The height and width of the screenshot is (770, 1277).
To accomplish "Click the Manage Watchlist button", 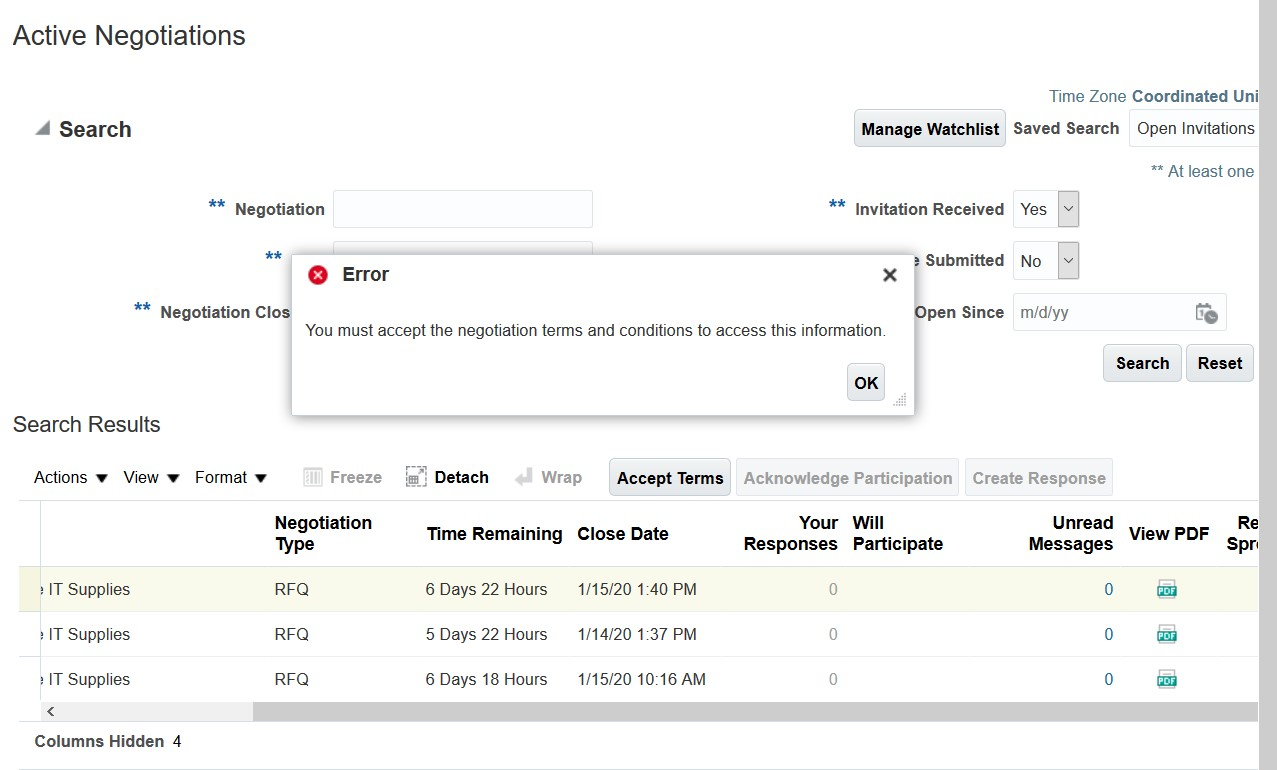I will click(x=930, y=129).
